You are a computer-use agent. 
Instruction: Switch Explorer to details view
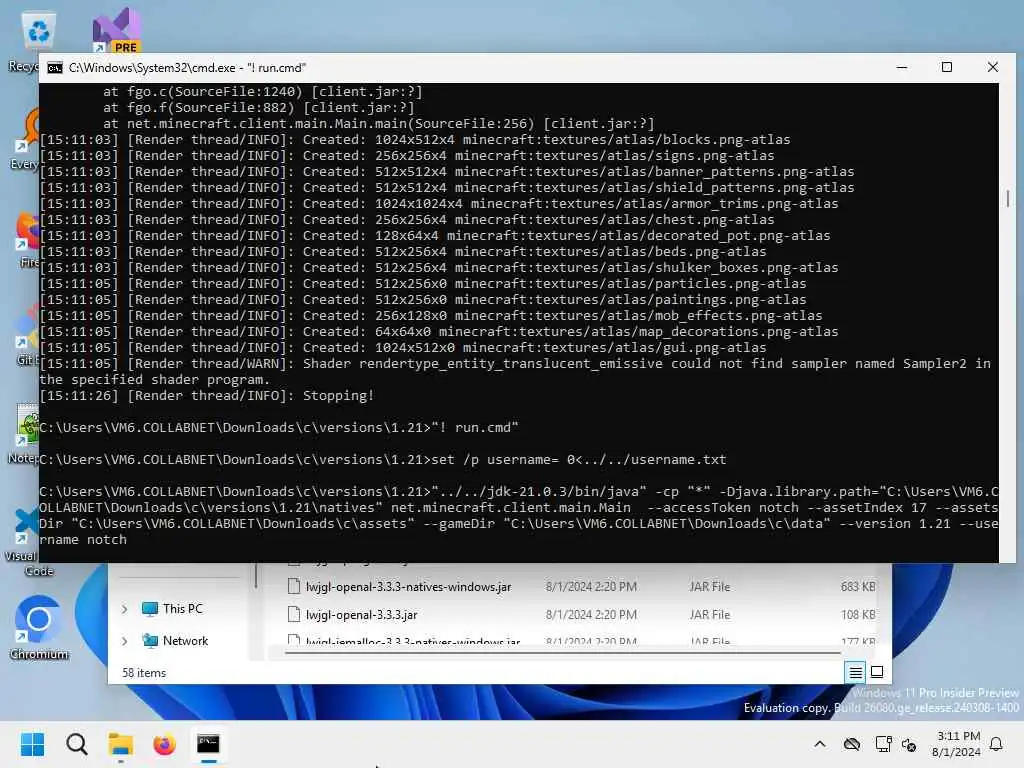tap(856, 672)
